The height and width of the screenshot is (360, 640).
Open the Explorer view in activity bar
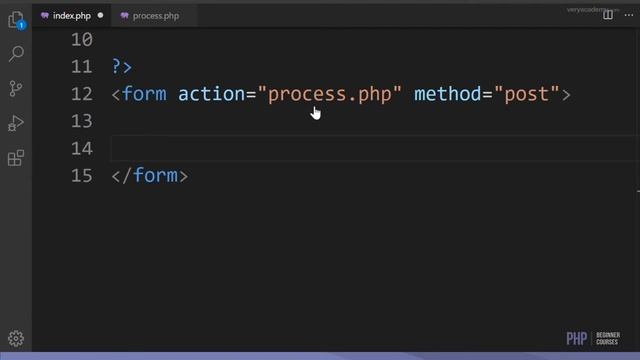tap(16, 19)
